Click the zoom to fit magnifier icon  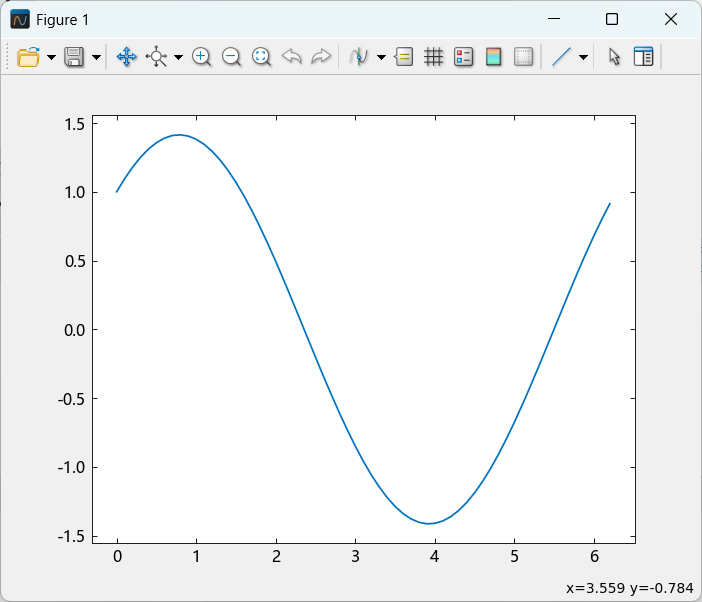click(x=261, y=57)
